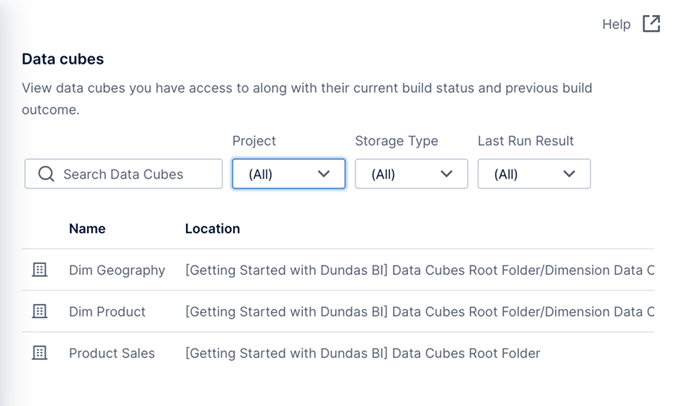Sort by the Location column header
The height and width of the screenshot is (406, 675).
point(212,229)
